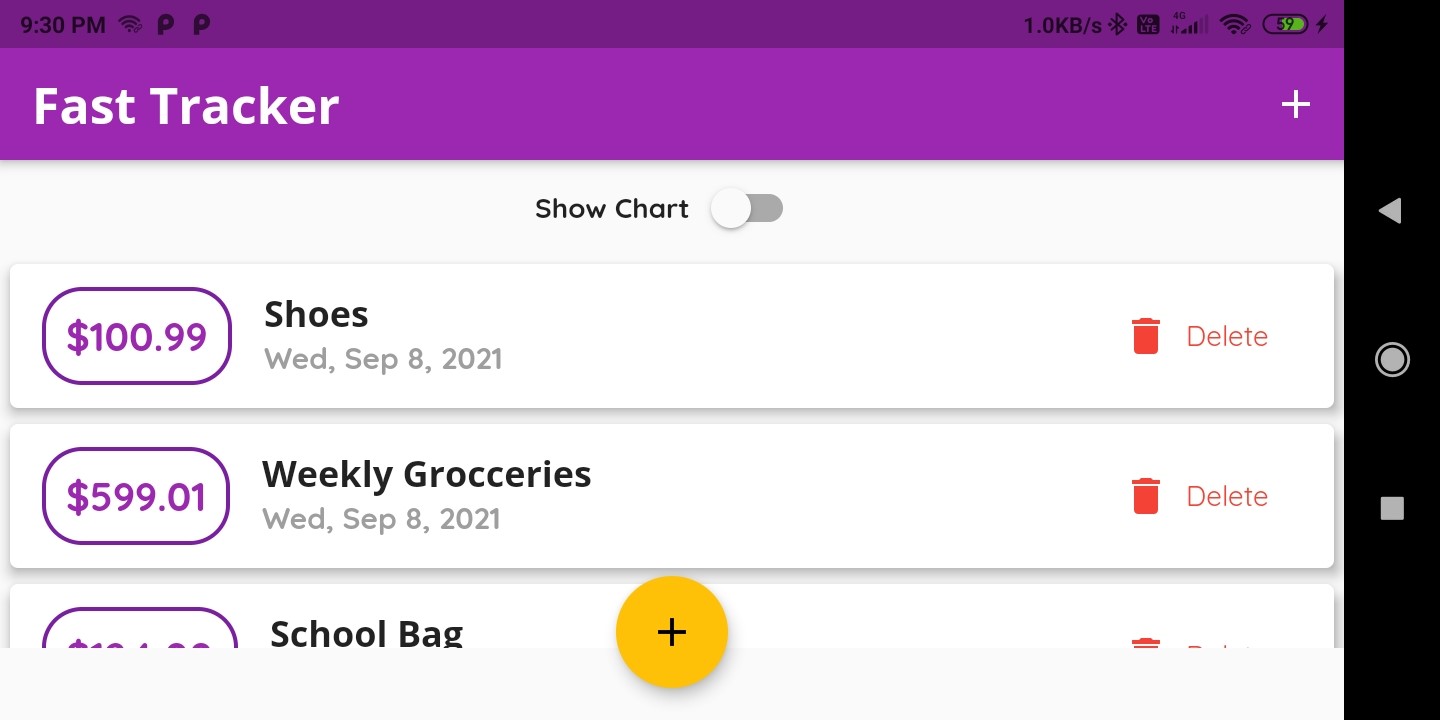
Task: Tap the battery indicator in the status bar
Action: [x=1286, y=24]
